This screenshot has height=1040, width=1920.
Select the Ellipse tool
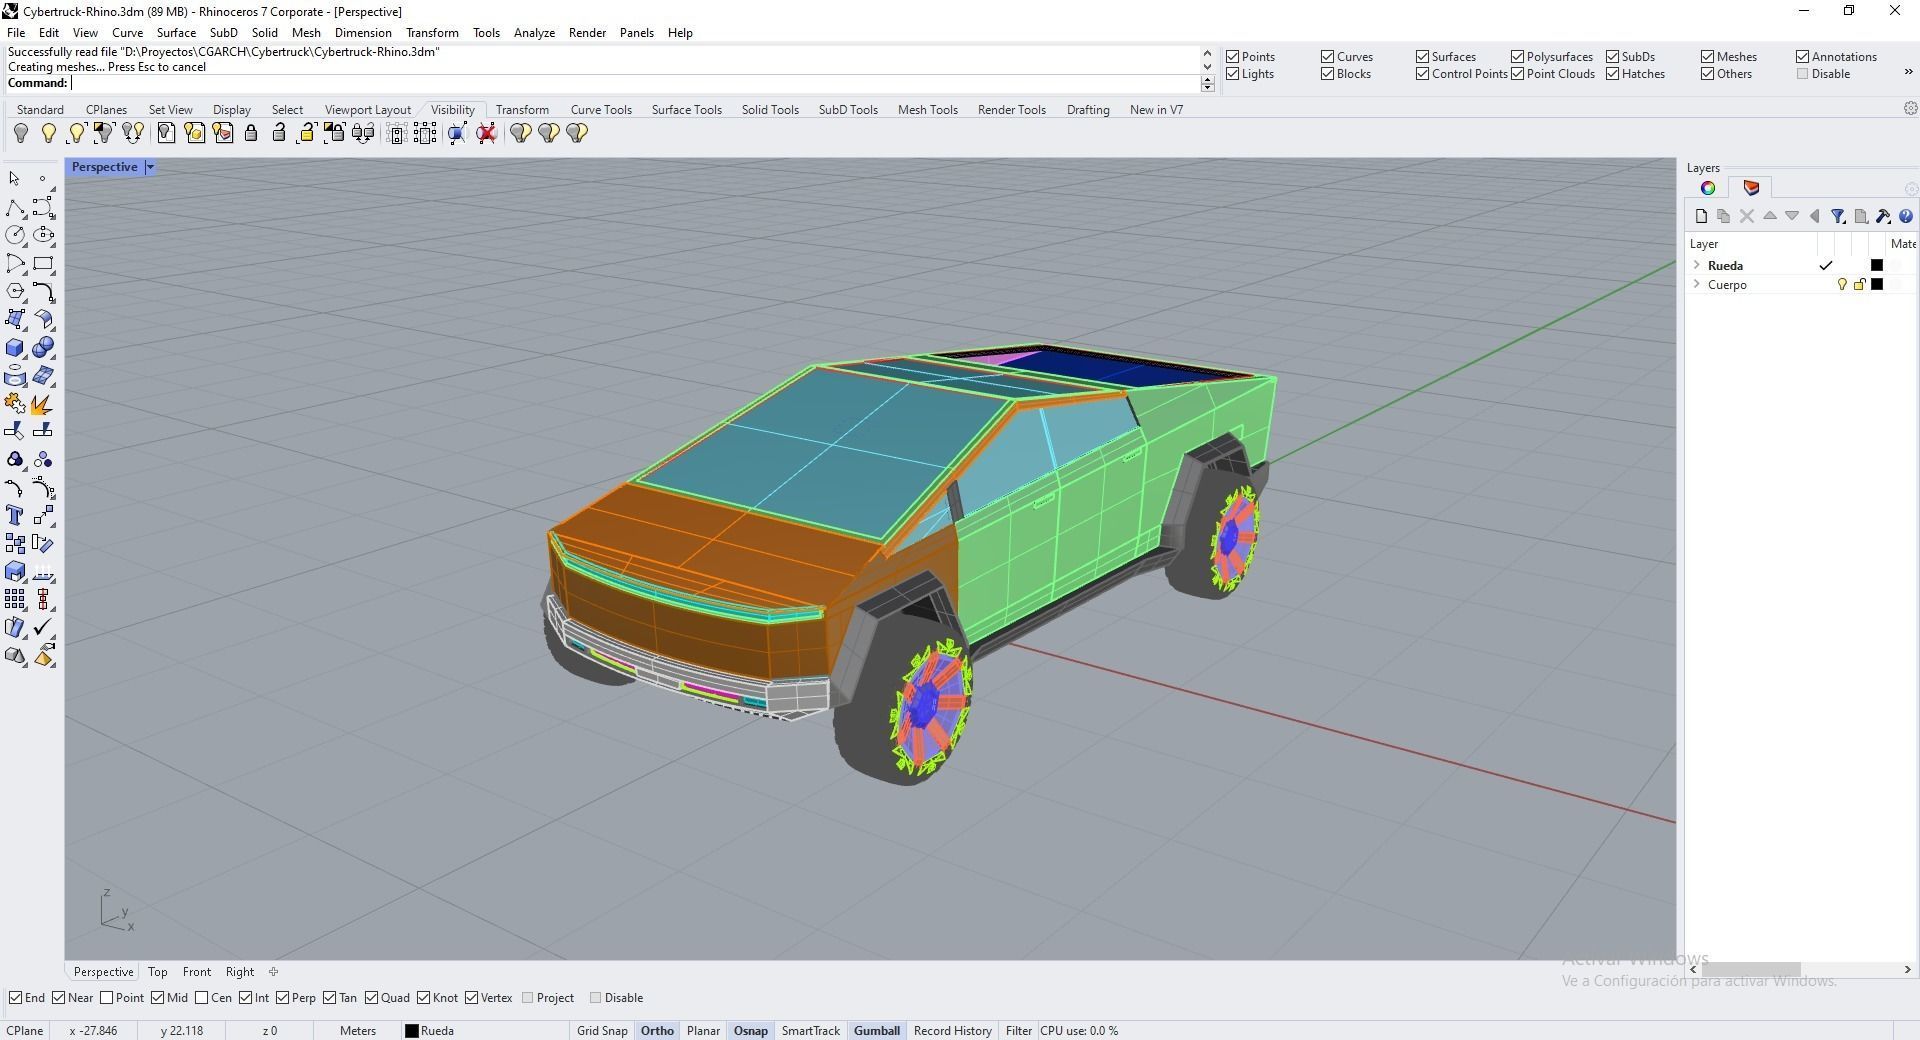pyautogui.click(x=43, y=236)
